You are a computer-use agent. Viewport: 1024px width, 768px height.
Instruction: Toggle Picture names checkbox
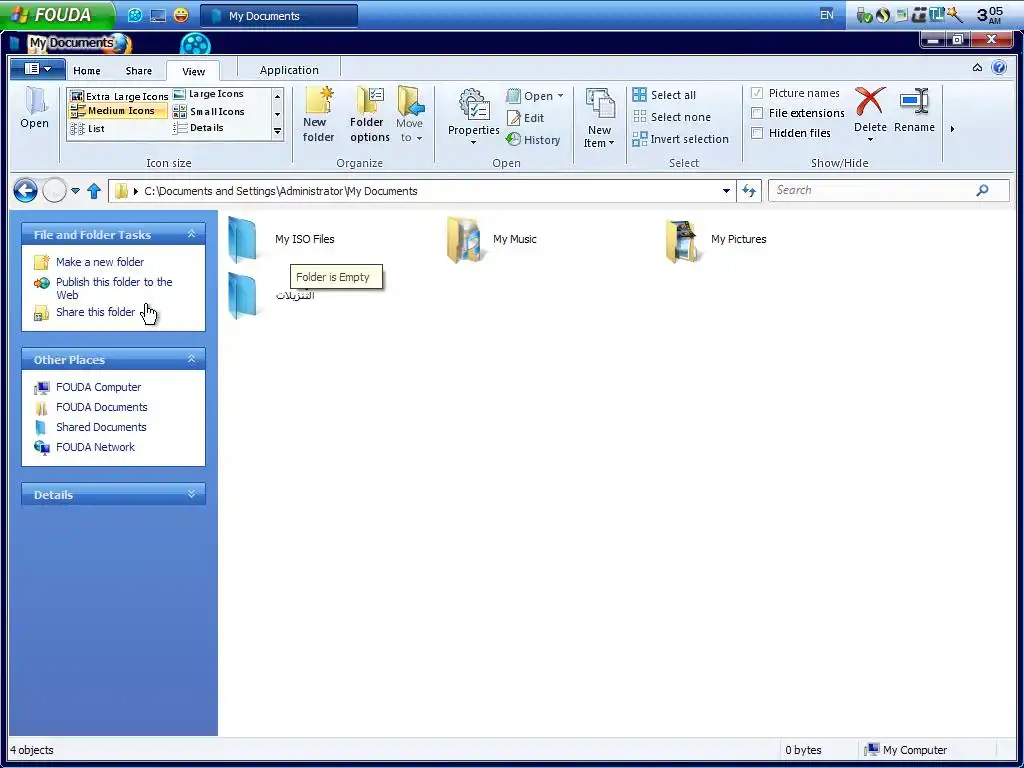757,93
